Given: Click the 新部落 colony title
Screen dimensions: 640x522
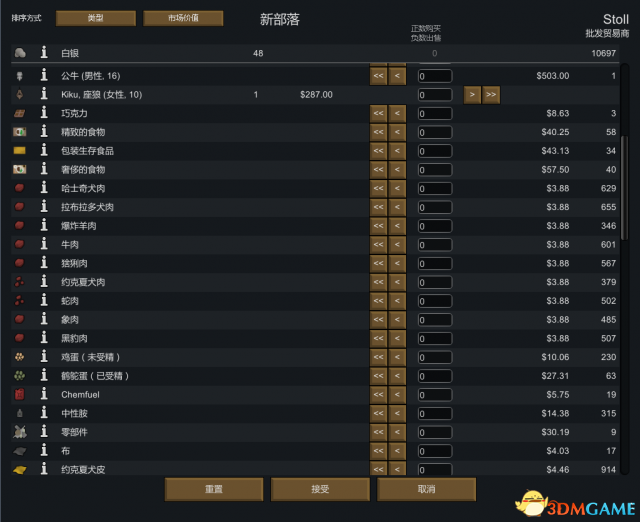Looking at the screenshot, I should [280, 19].
